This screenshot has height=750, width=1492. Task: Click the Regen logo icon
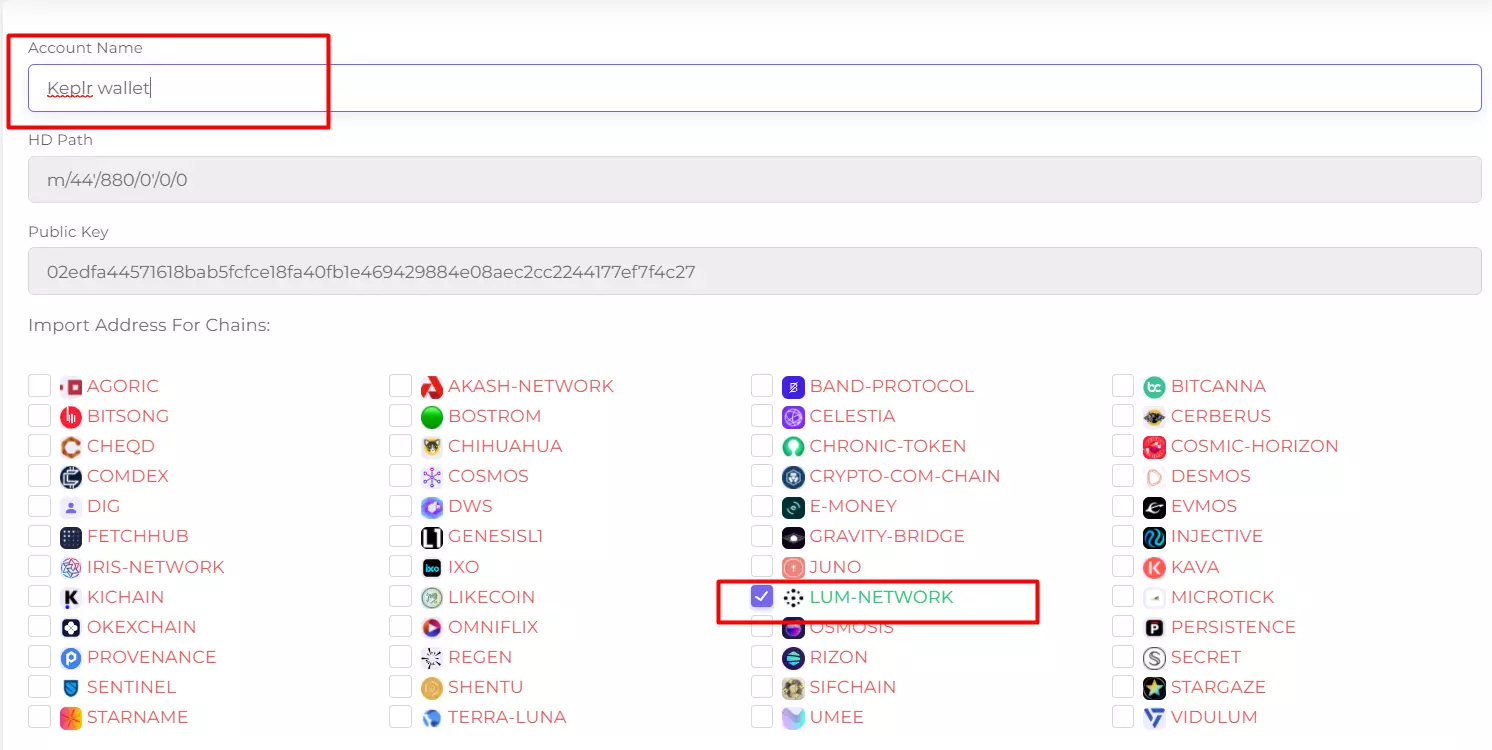(432, 658)
